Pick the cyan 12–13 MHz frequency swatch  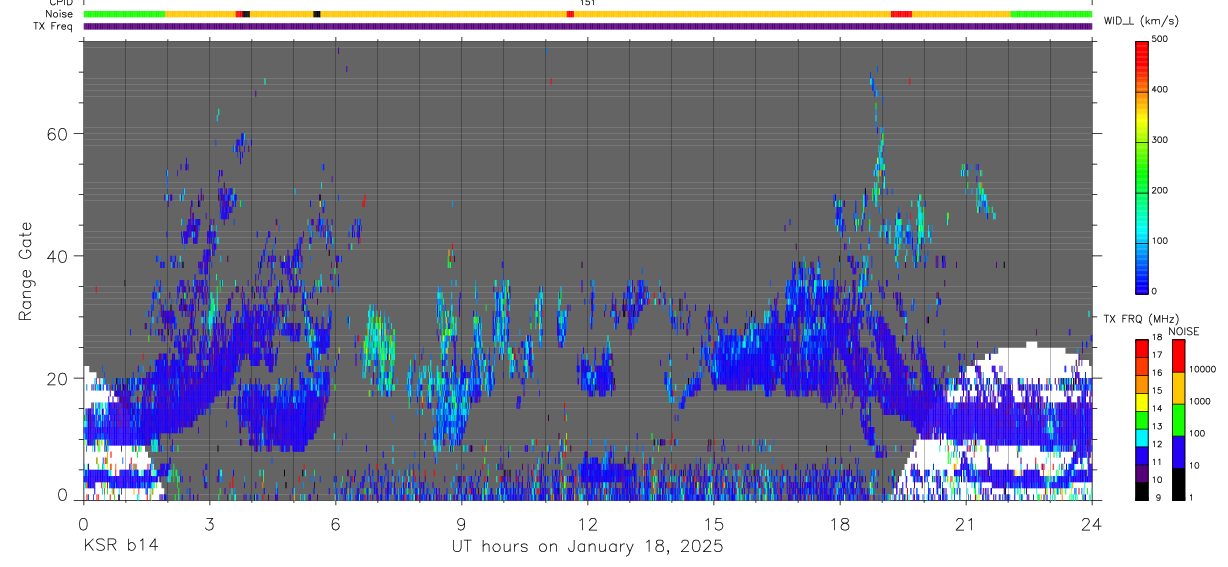[1142, 437]
